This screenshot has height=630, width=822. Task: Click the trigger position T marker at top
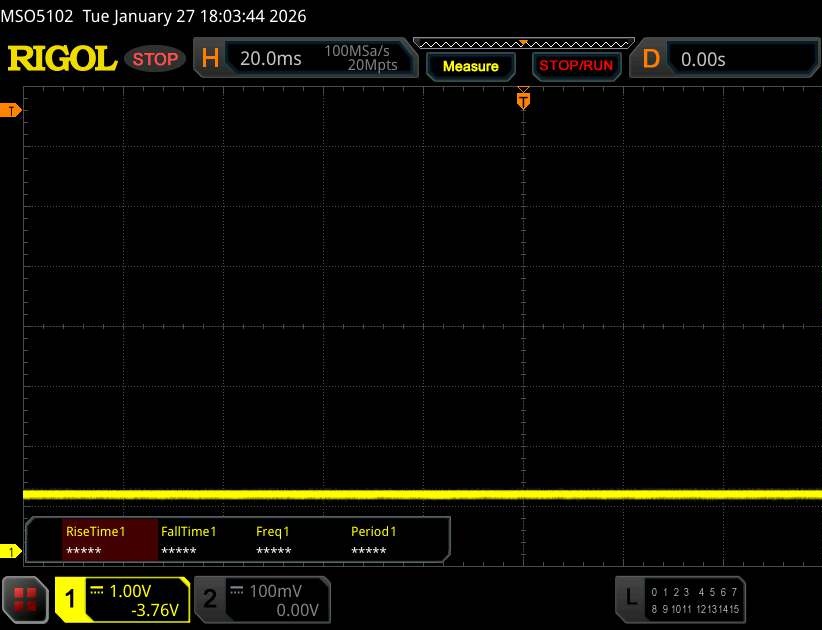522,100
